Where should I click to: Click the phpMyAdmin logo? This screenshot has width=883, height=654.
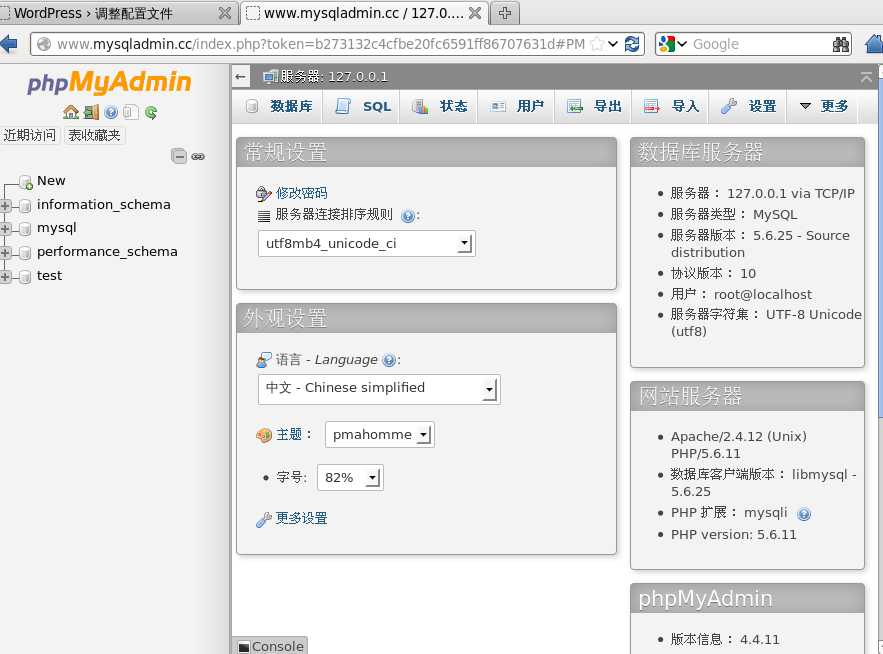click(x=109, y=83)
